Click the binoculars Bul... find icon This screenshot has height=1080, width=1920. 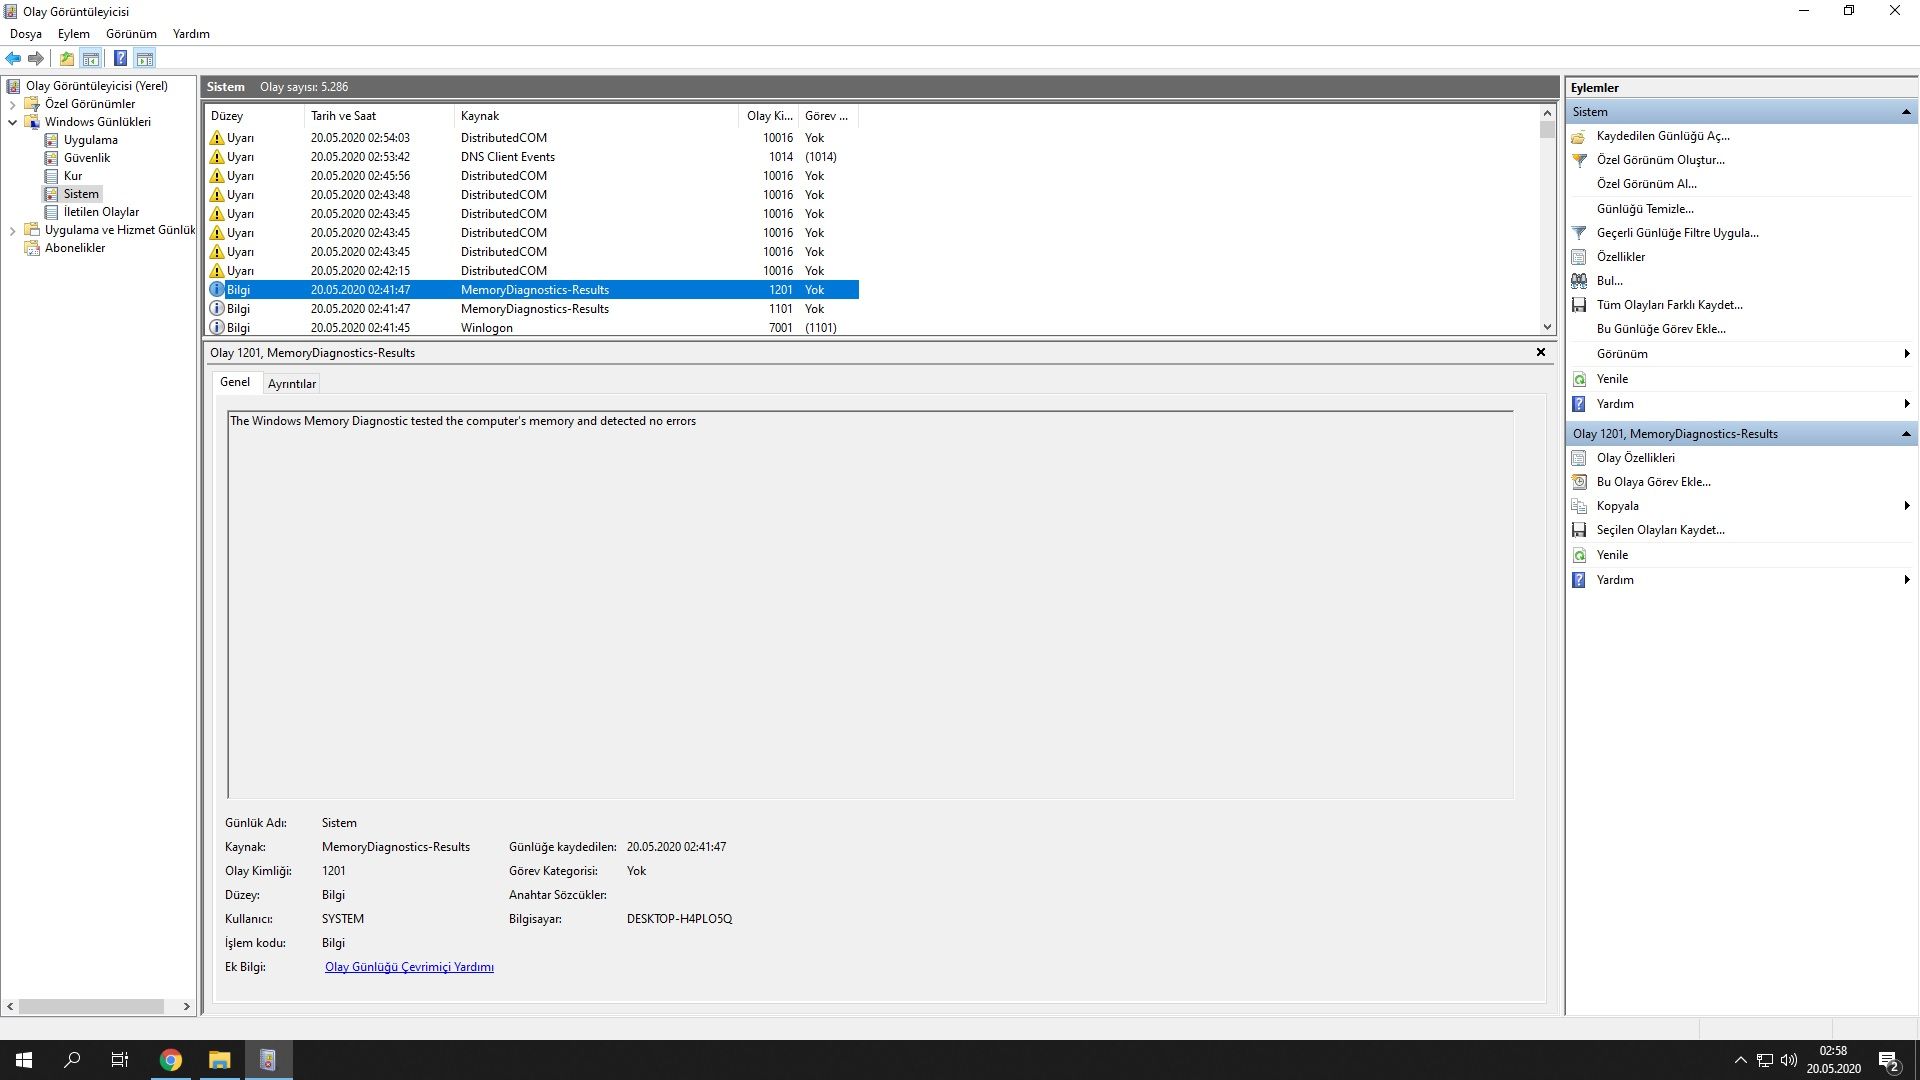point(1579,281)
